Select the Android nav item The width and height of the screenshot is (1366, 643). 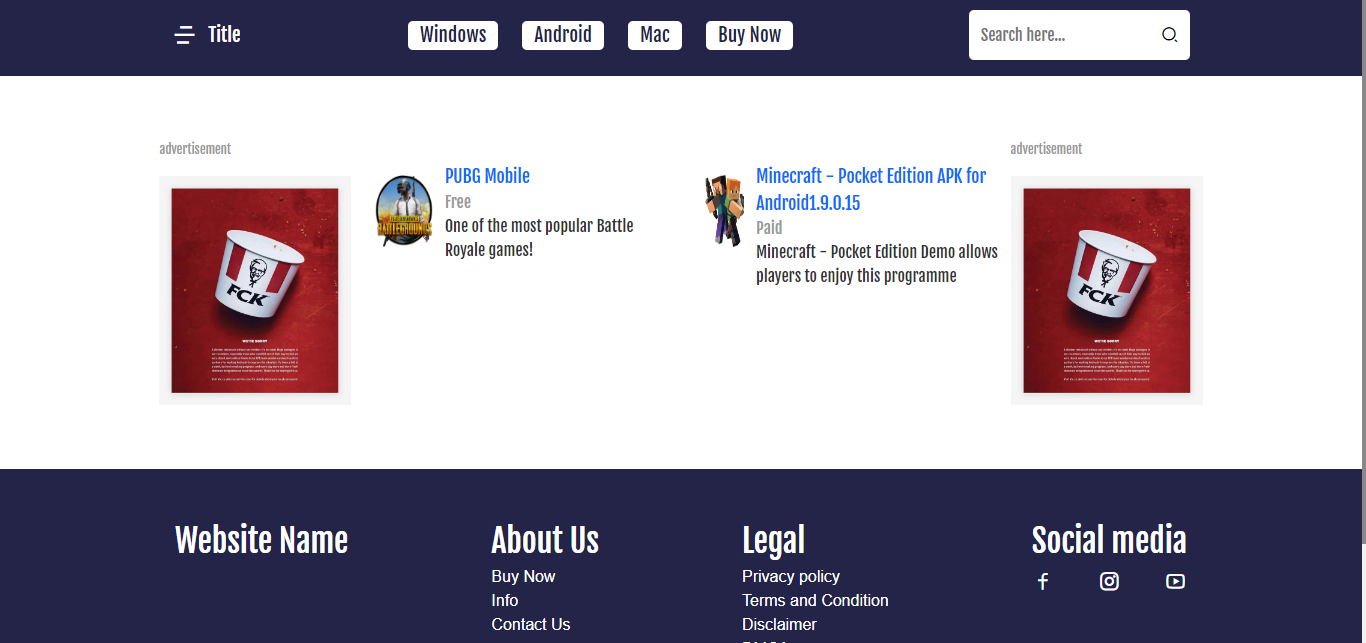pyautogui.click(x=563, y=35)
